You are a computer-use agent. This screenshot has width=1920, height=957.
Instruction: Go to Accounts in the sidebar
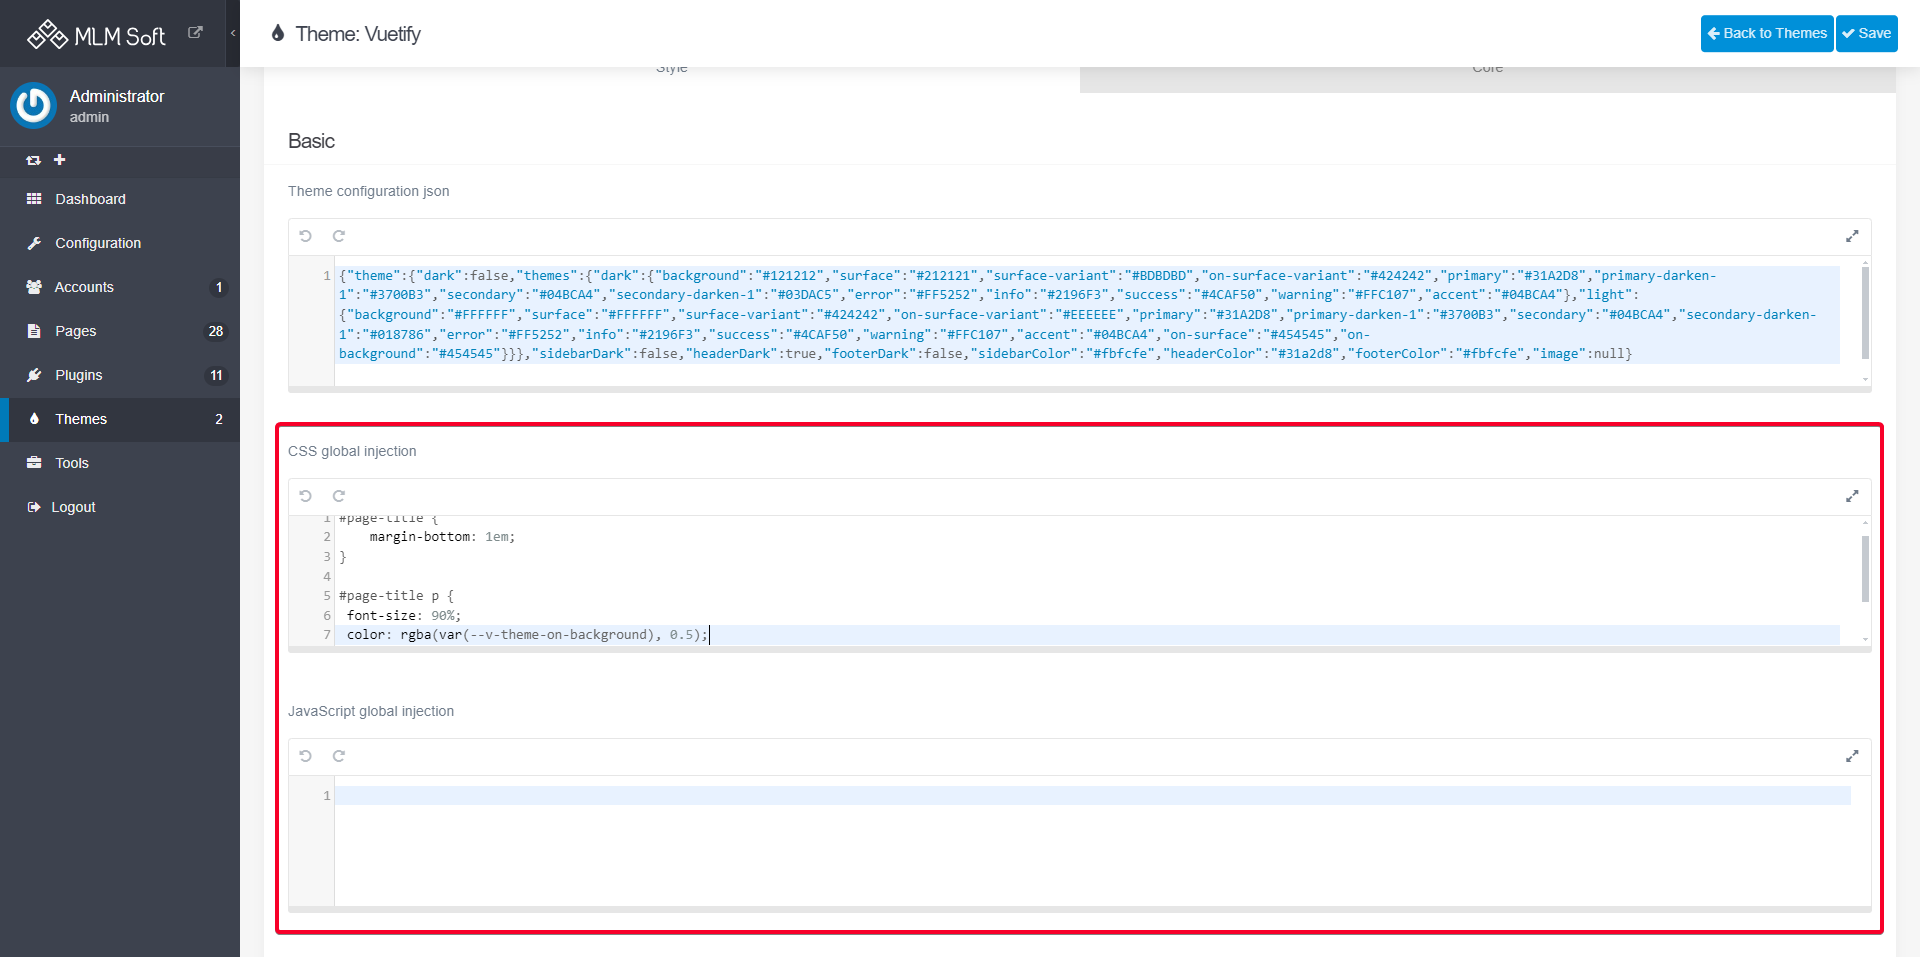tap(84, 287)
